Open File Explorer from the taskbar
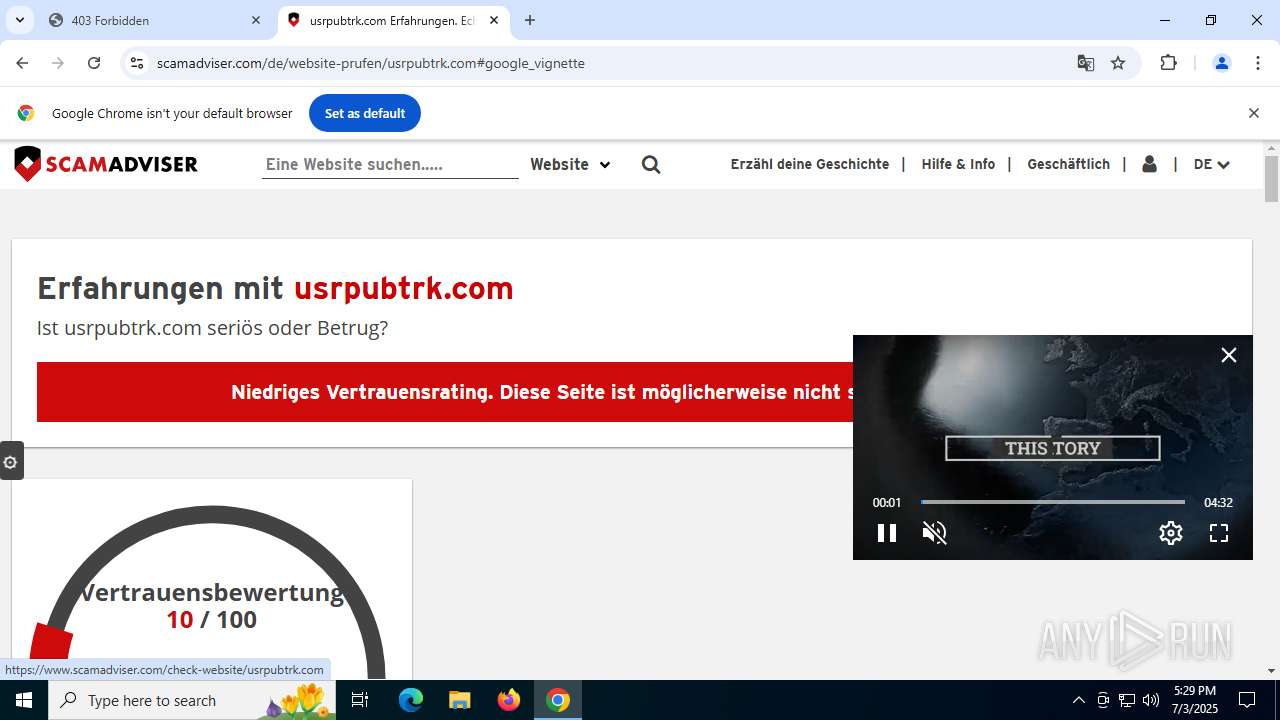 (459, 700)
